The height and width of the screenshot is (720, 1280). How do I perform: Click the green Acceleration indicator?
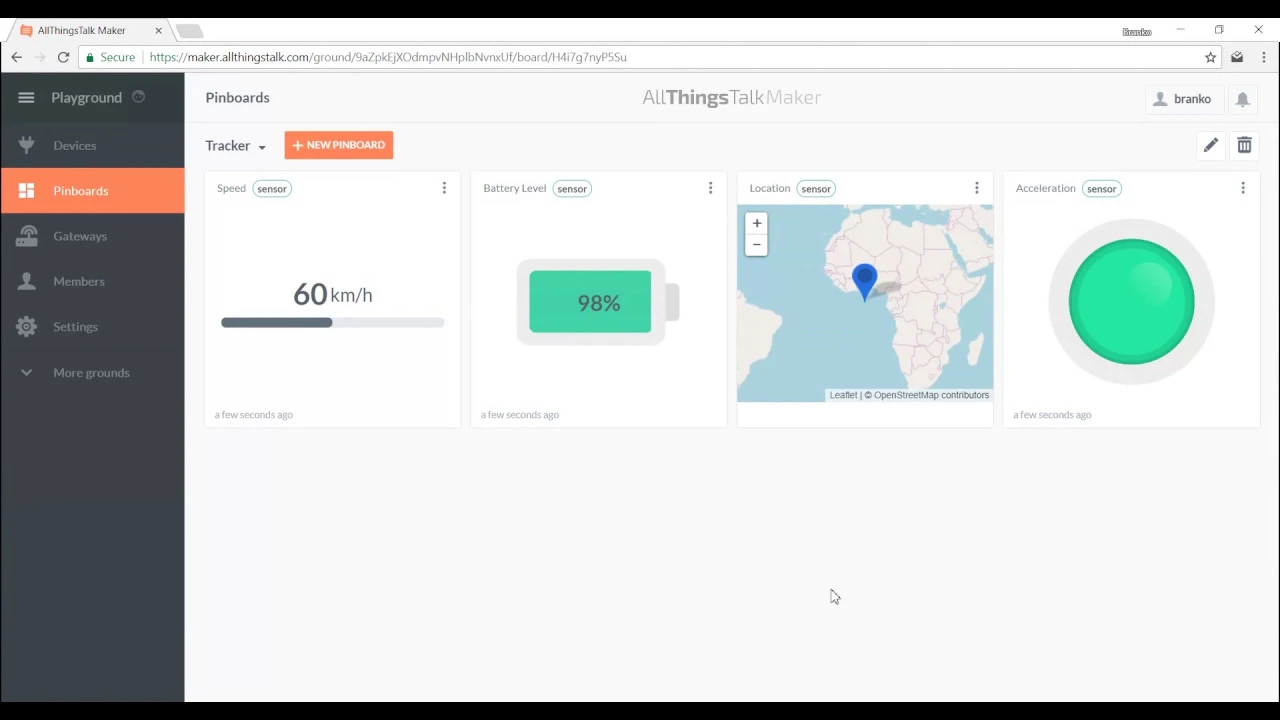click(1131, 301)
